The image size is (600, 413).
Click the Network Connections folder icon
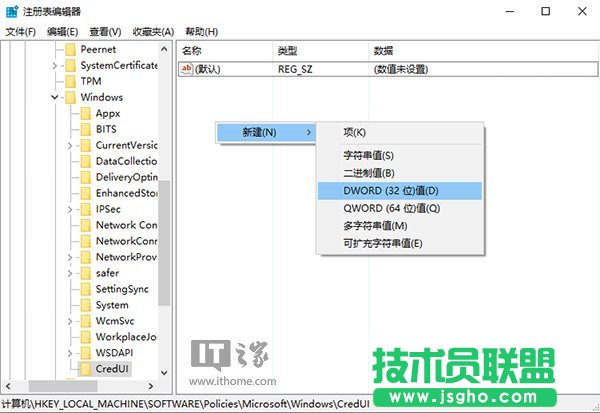[x=86, y=225]
